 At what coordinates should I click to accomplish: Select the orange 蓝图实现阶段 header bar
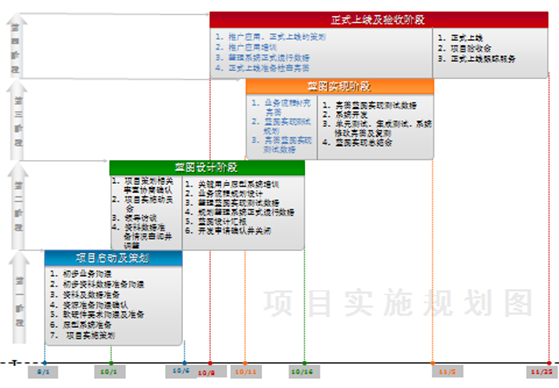[340, 87]
